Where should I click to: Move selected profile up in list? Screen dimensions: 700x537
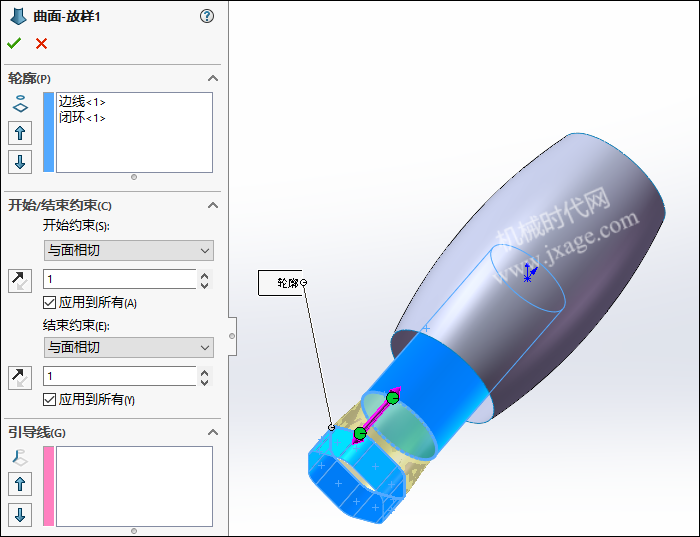(20, 133)
